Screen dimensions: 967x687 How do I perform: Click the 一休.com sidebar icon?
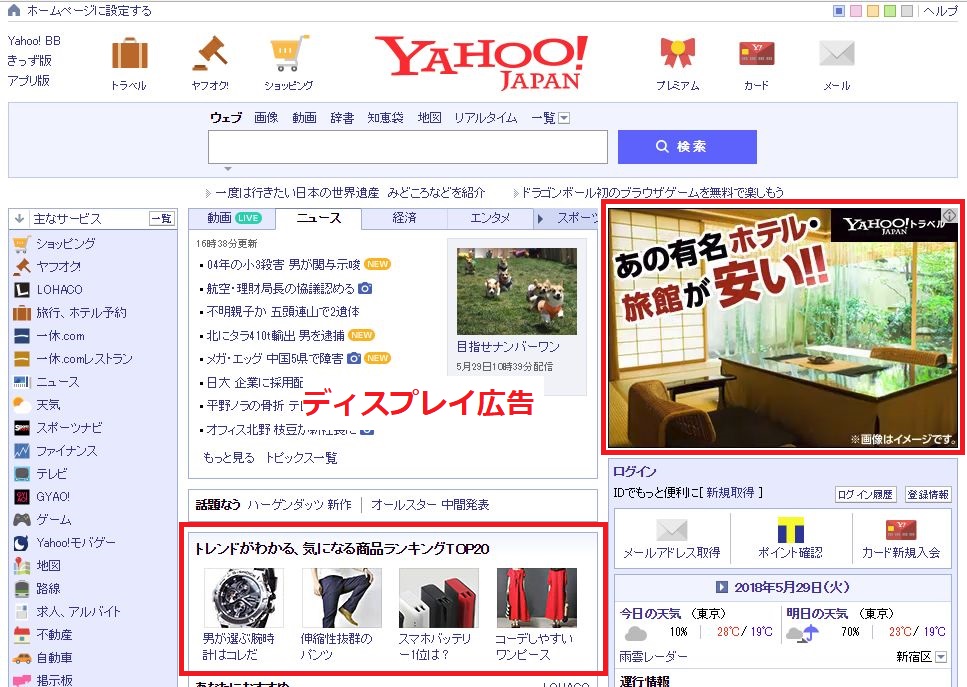pyautogui.click(x=22, y=336)
